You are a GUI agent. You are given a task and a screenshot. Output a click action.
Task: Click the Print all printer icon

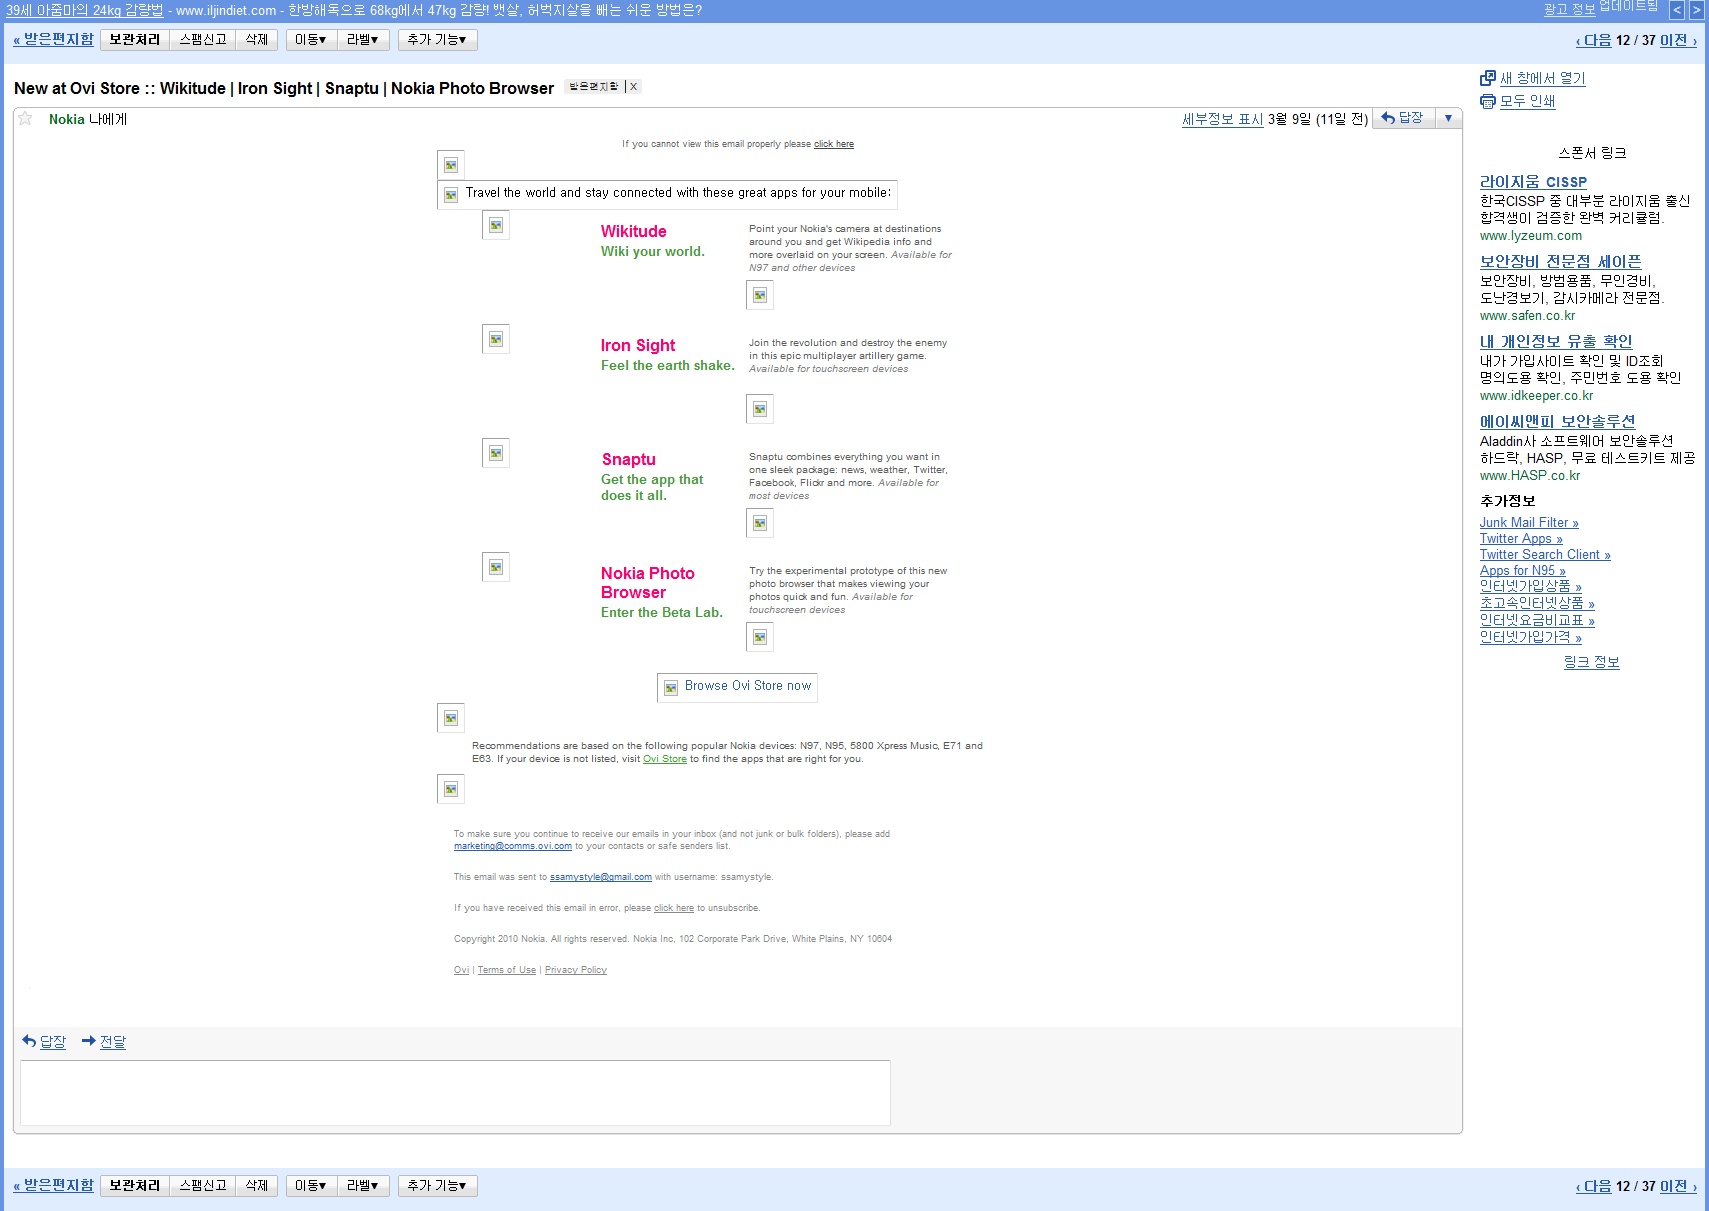1488,101
